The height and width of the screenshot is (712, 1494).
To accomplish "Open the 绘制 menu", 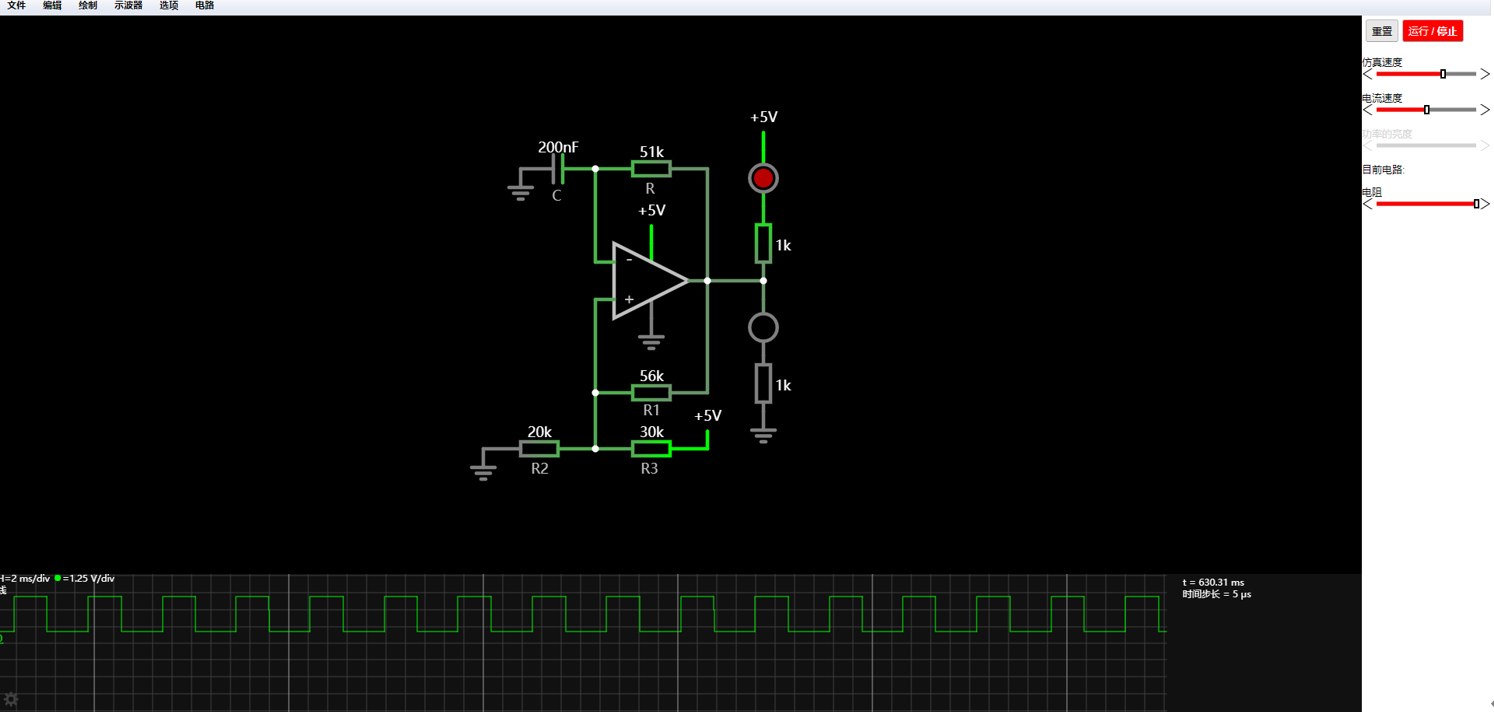I will pyautogui.click(x=88, y=6).
